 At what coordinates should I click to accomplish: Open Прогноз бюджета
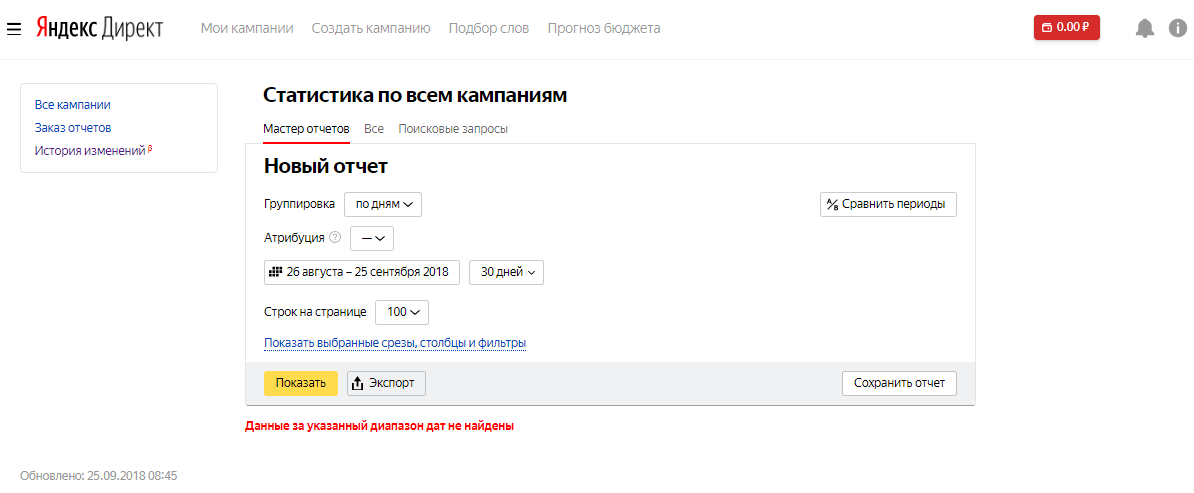click(604, 28)
